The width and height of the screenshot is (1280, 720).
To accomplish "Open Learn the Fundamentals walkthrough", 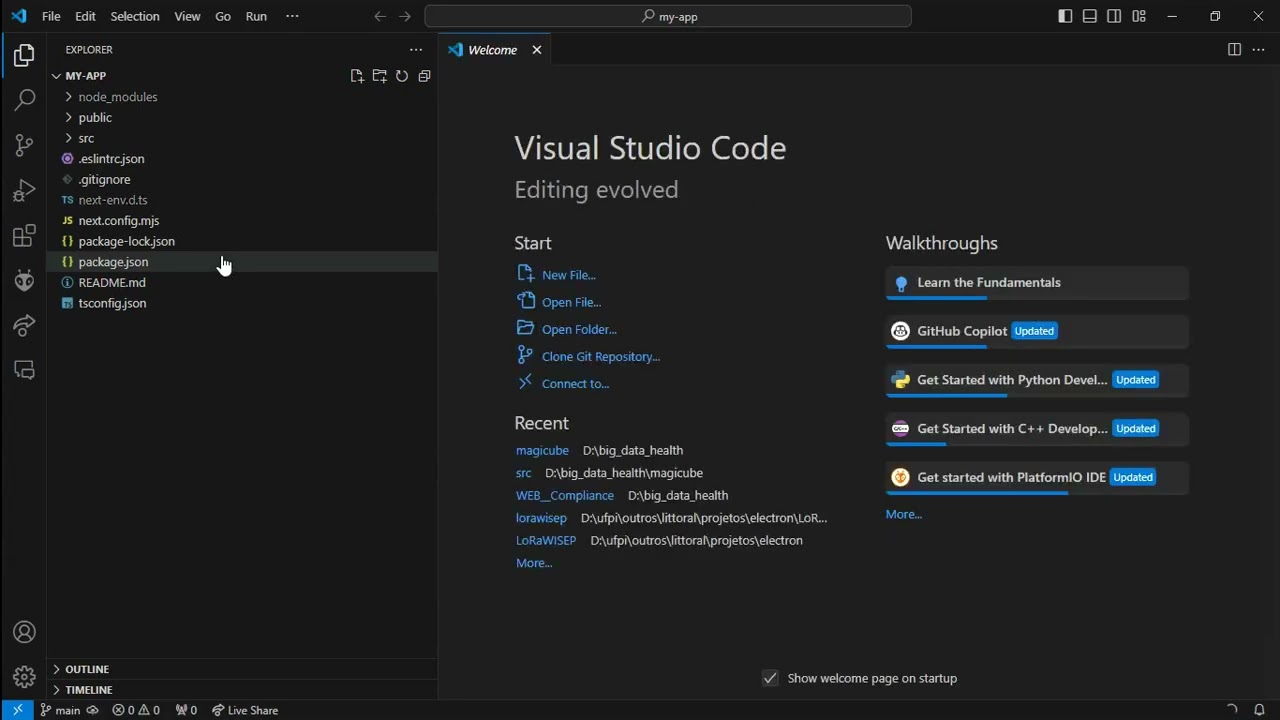I will (1037, 283).
